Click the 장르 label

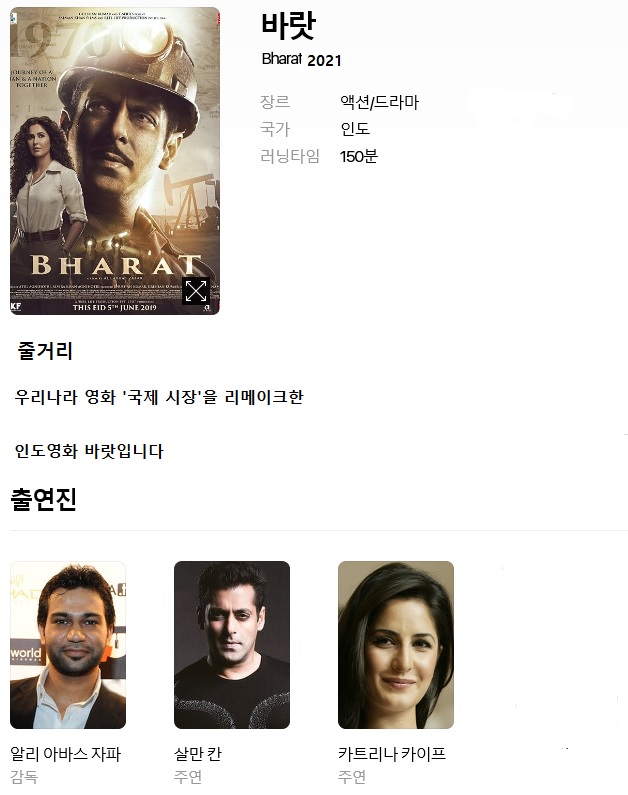click(275, 102)
